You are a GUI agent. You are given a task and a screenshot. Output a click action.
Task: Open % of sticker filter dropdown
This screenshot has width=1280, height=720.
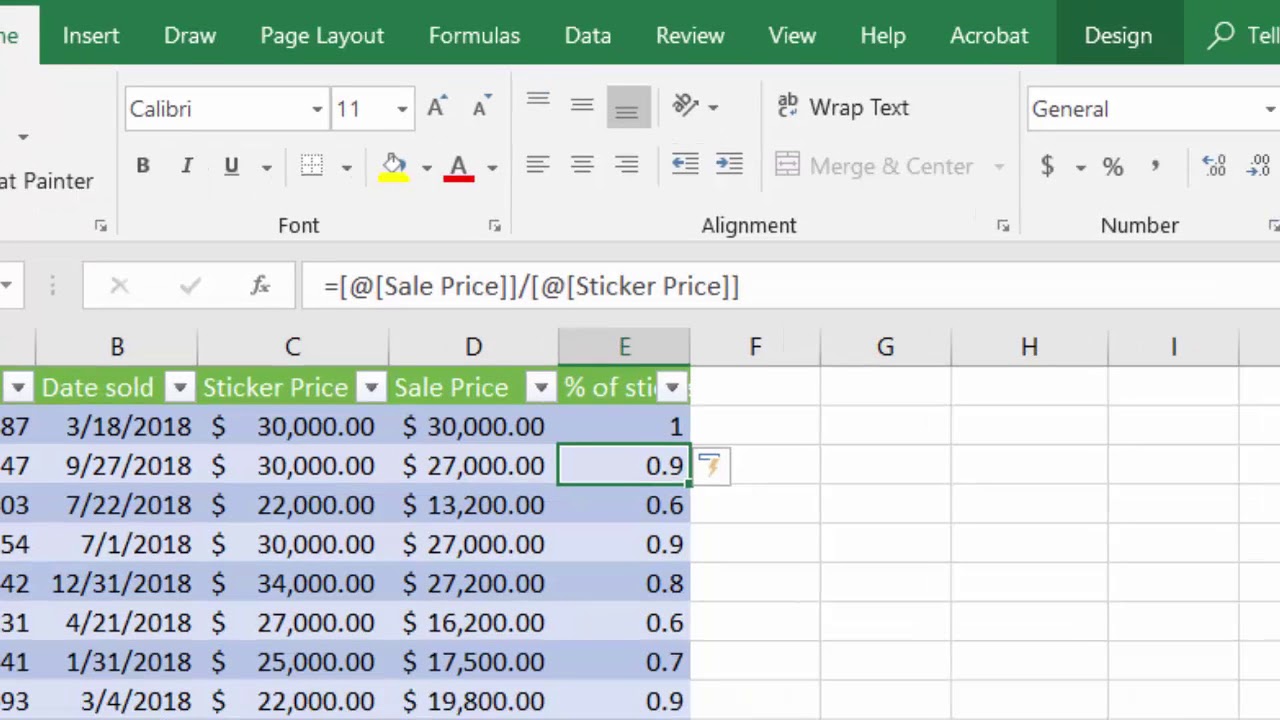coord(672,387)
